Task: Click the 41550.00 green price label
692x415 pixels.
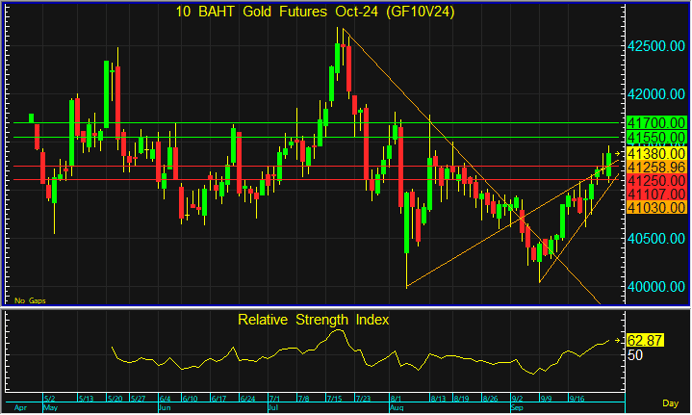Action: 655,136
